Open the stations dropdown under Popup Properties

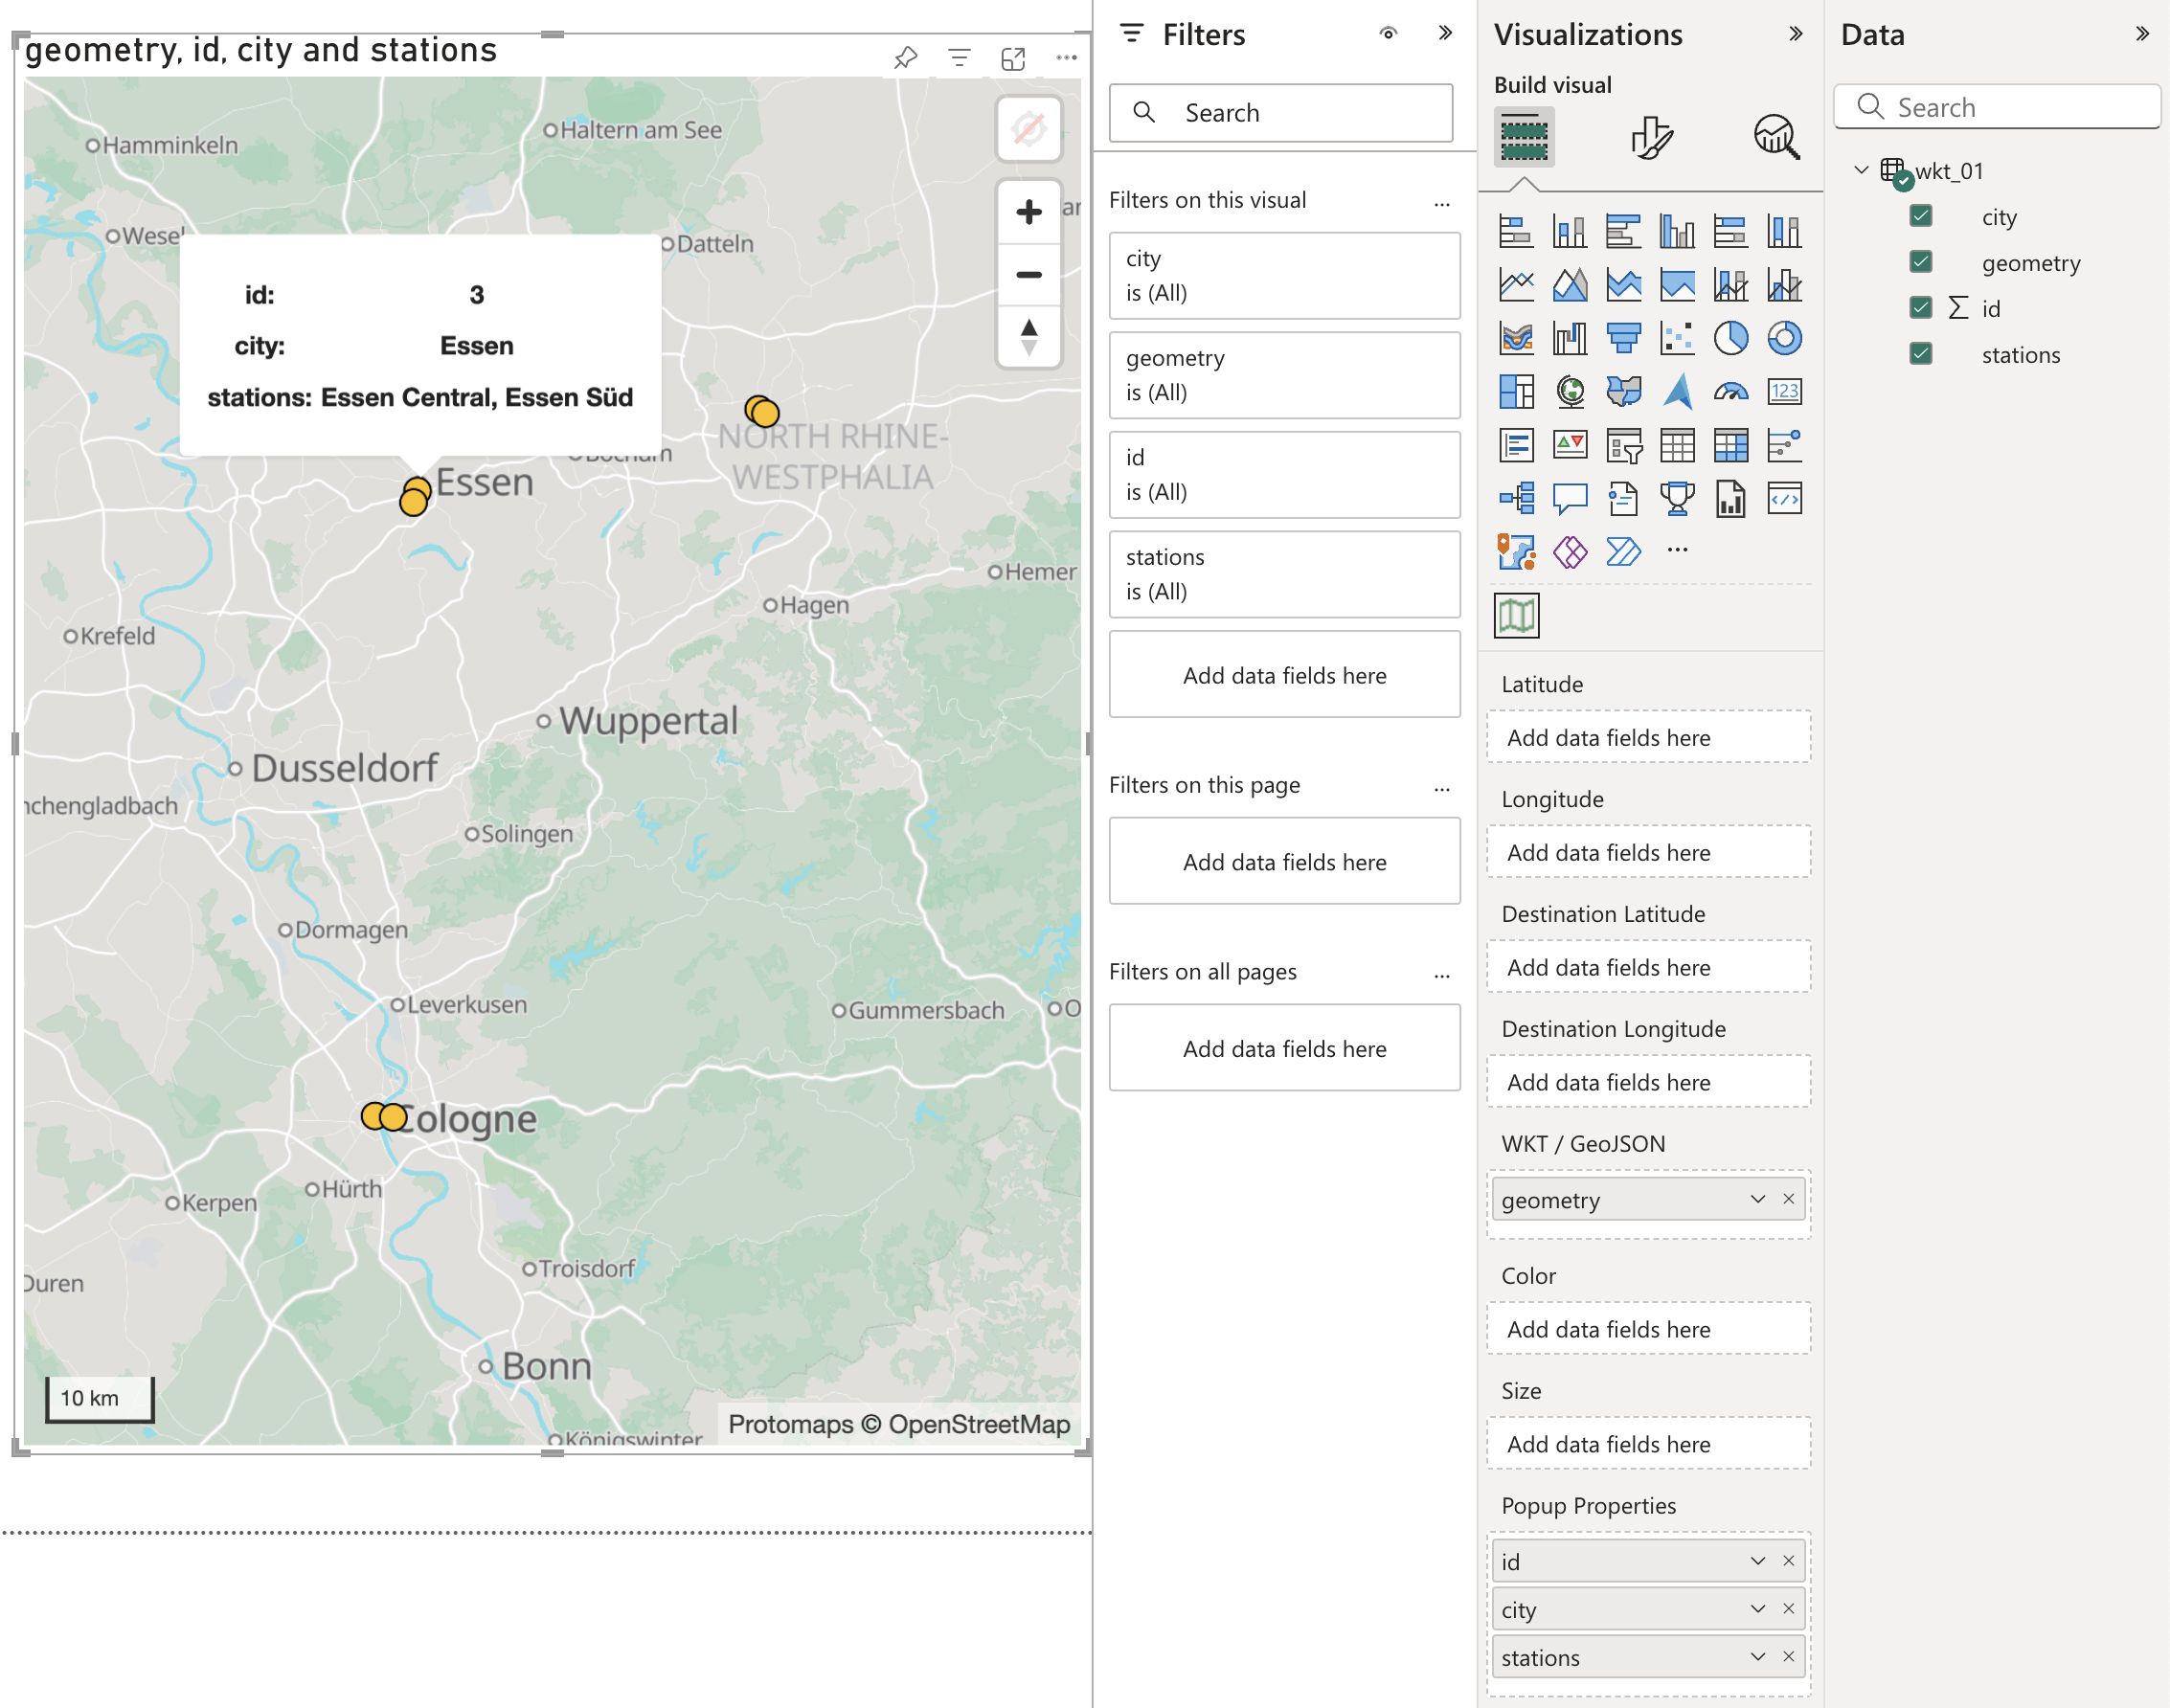point(1757,1657)
